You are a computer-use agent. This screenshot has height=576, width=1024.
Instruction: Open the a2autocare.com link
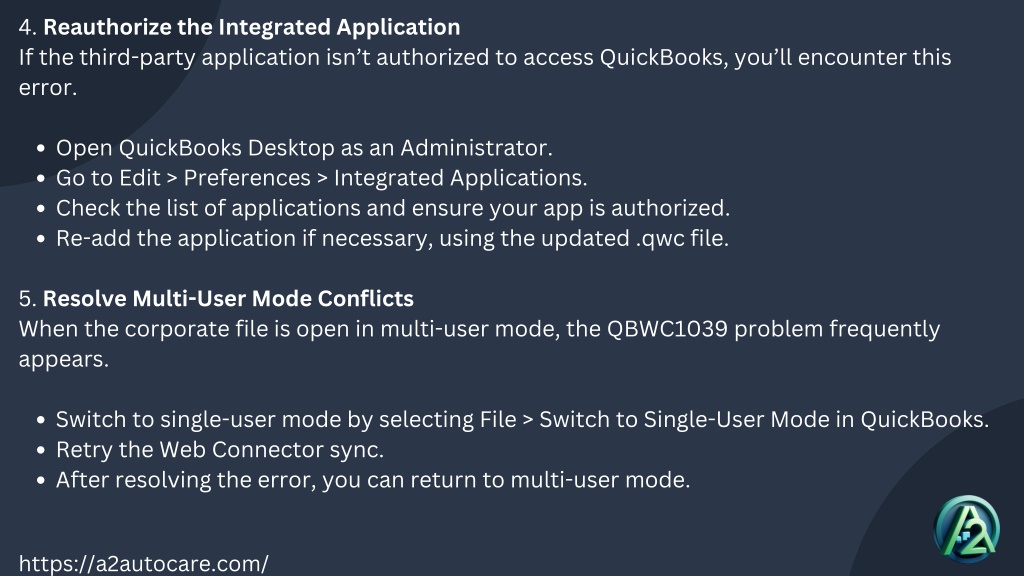(143, 564)
